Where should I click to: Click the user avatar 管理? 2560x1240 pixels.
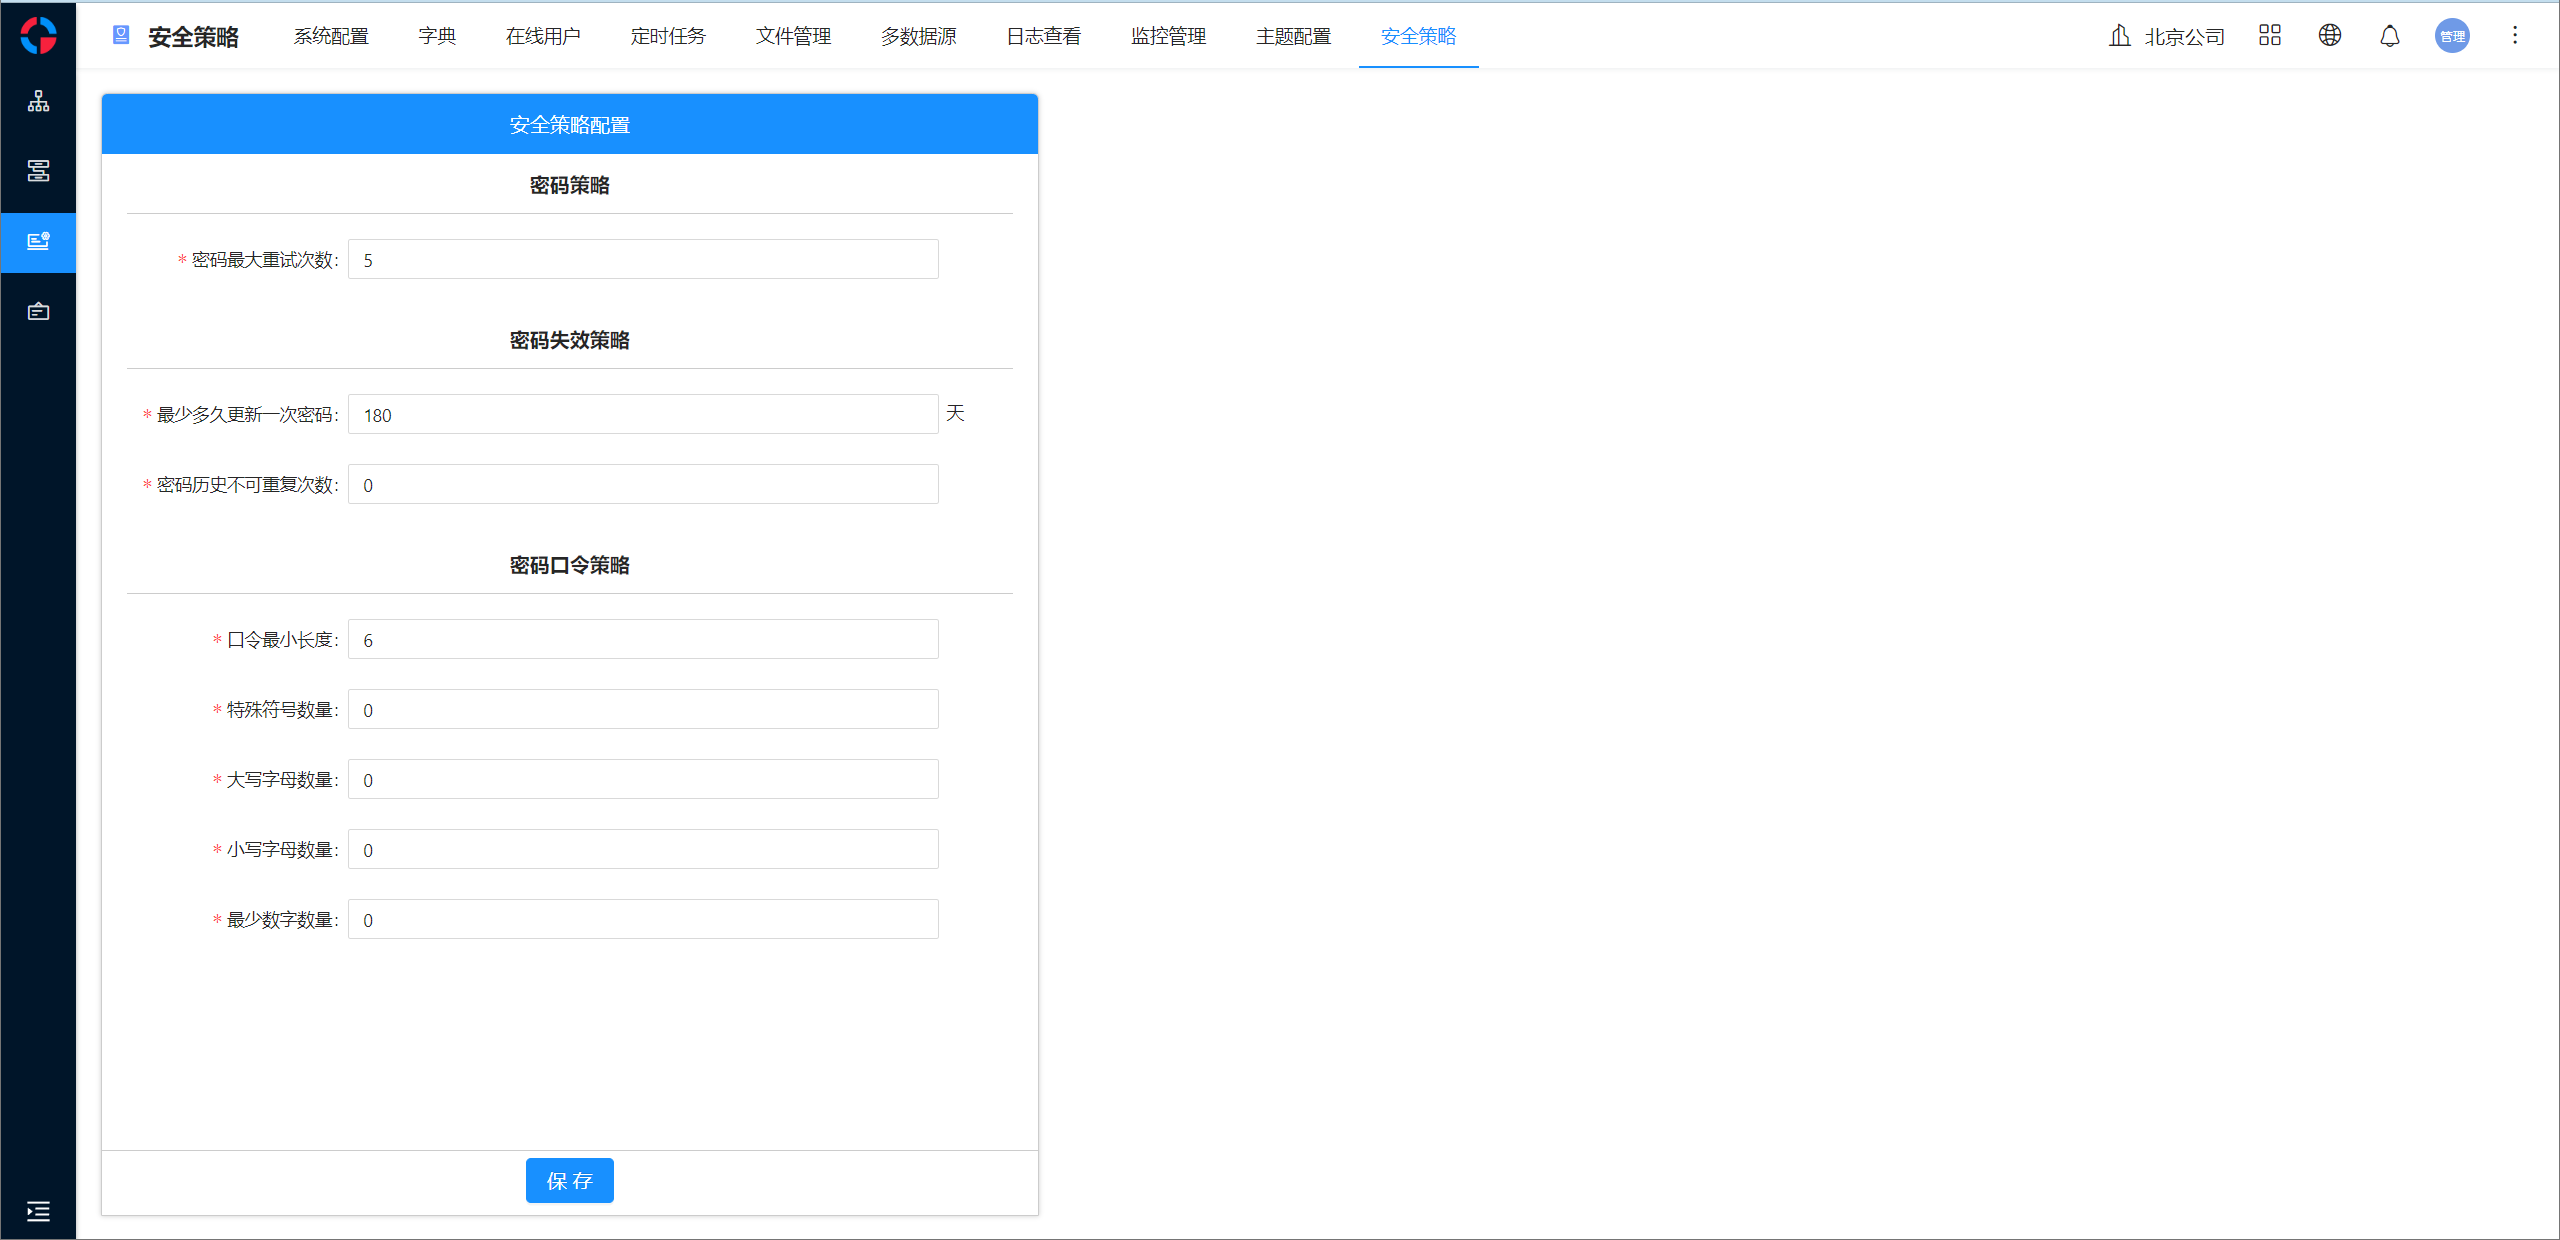(2451, 36)
